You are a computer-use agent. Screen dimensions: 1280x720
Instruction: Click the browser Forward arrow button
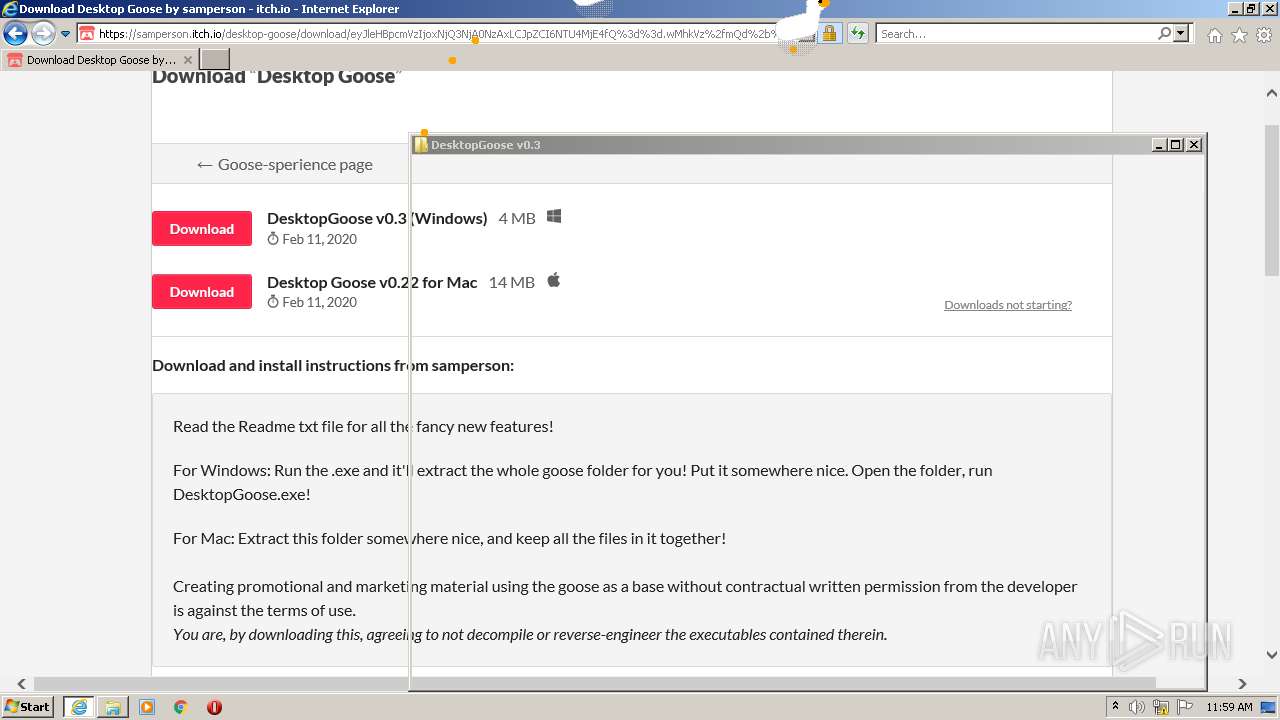42,34
